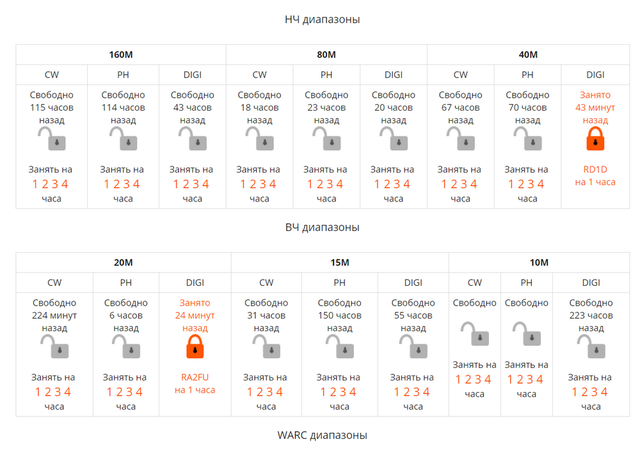640x449 pixels.
Task: Click callsign RD1D on 40M DIGI
Action: (595, 169)
